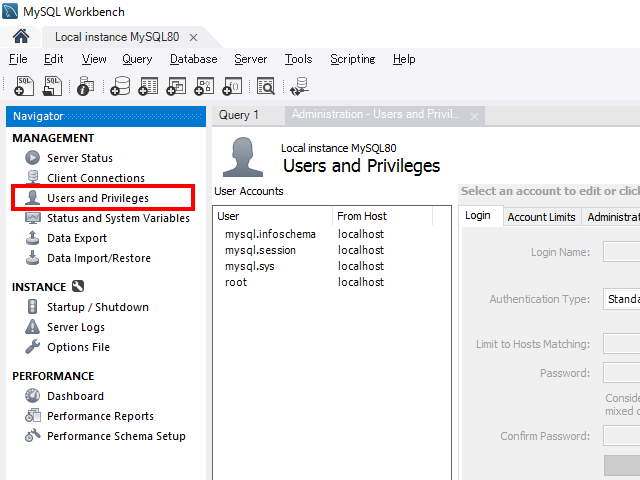Close the Local instance MySQL80 tab

[194, 37]
